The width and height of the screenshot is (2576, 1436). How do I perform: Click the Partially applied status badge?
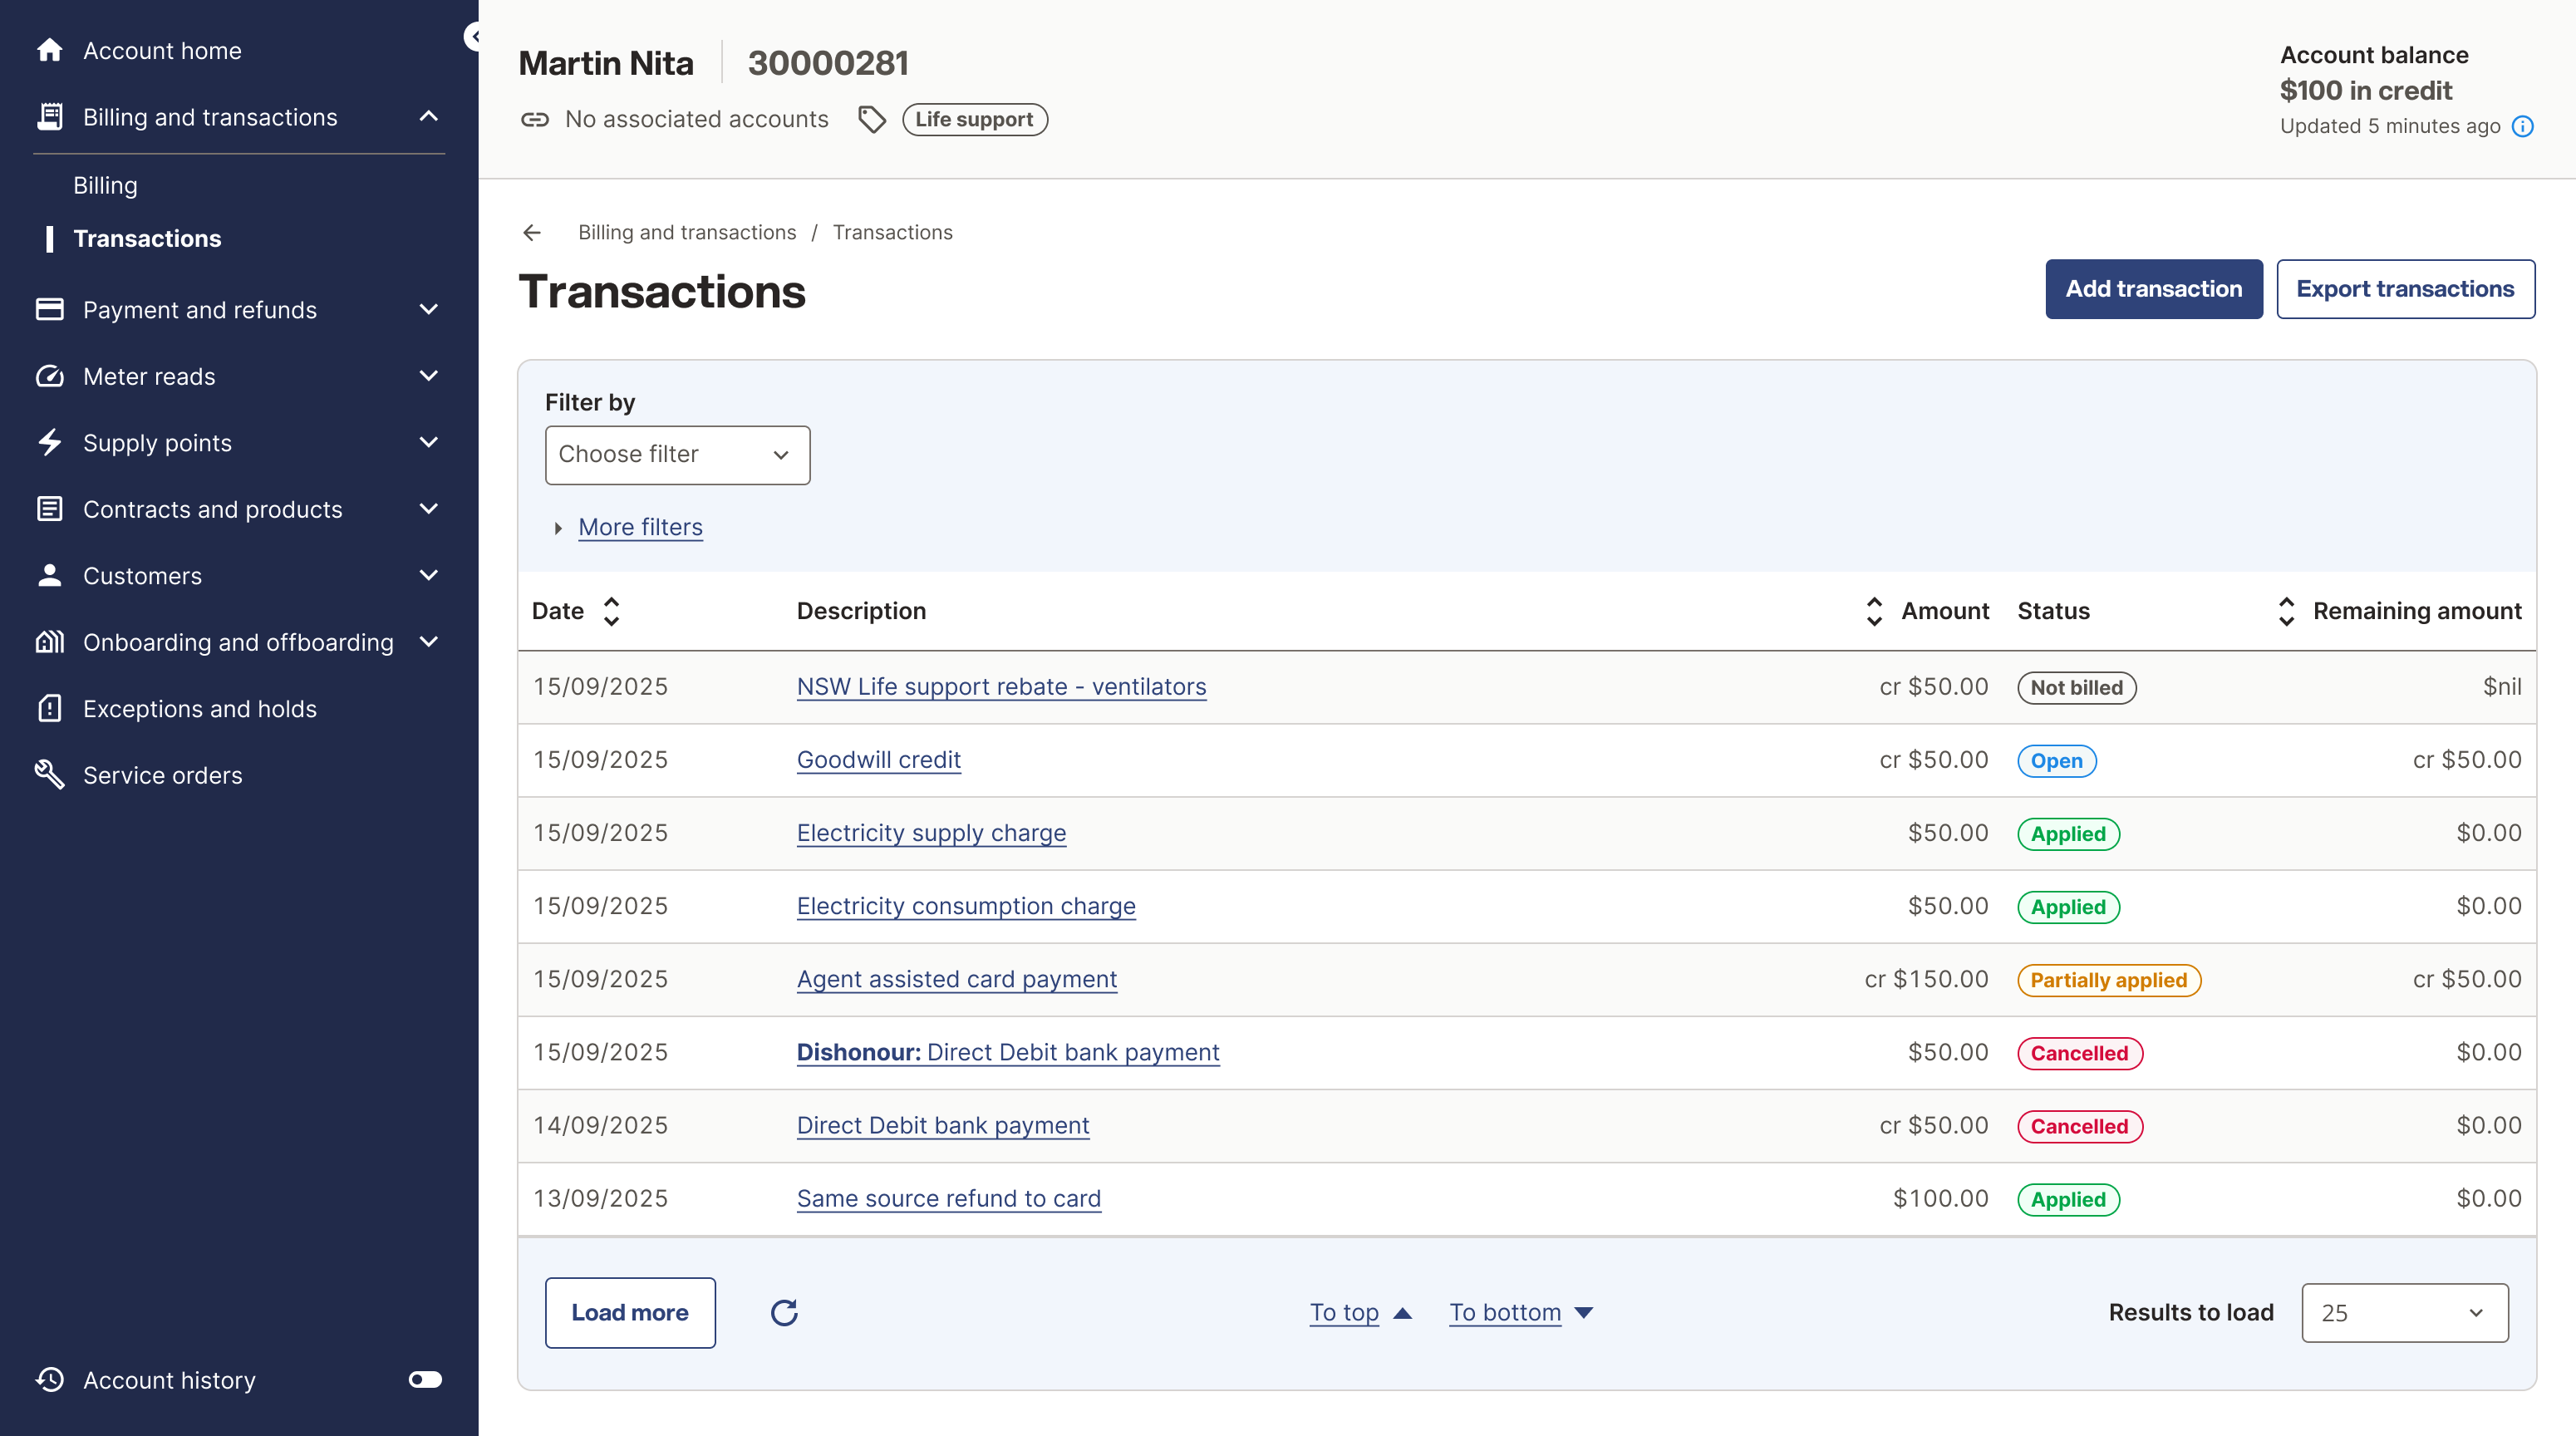[2108, 980]
